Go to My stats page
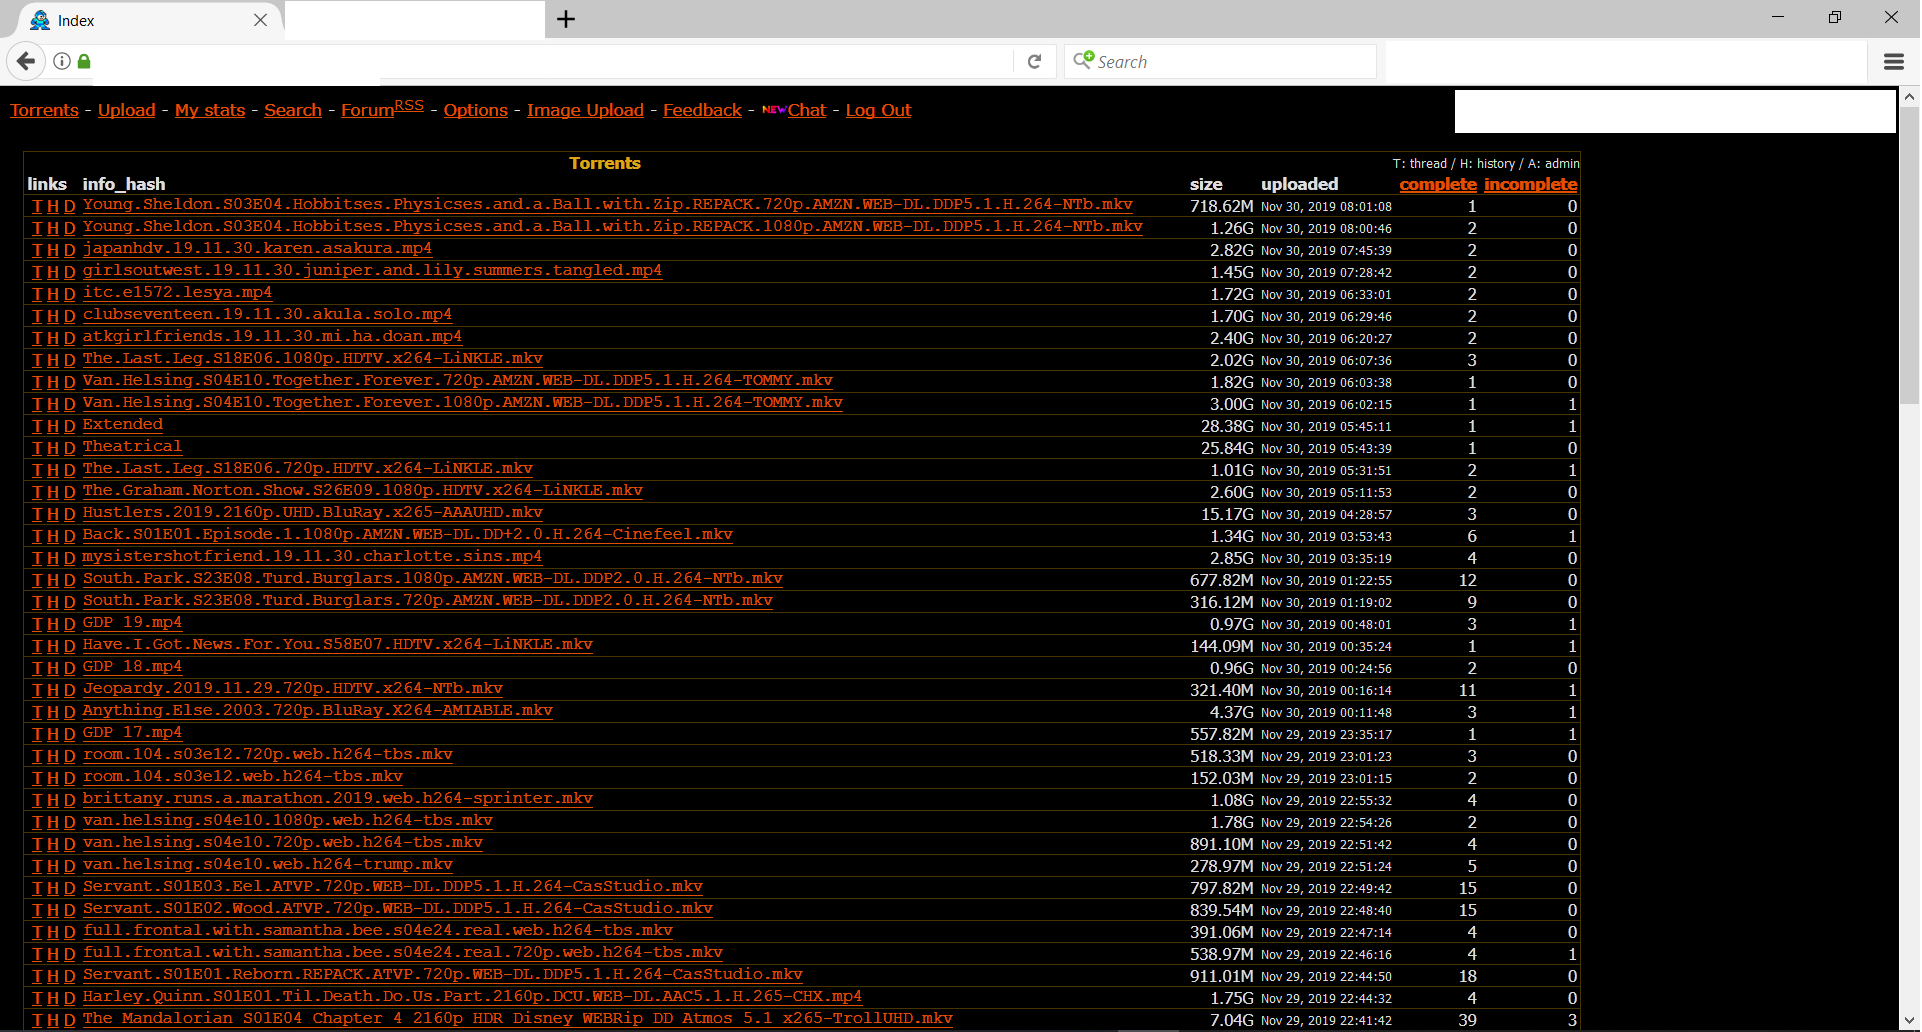Image resolution: width=1922 pixels, height=1032 pixels. tap(210, 111)
